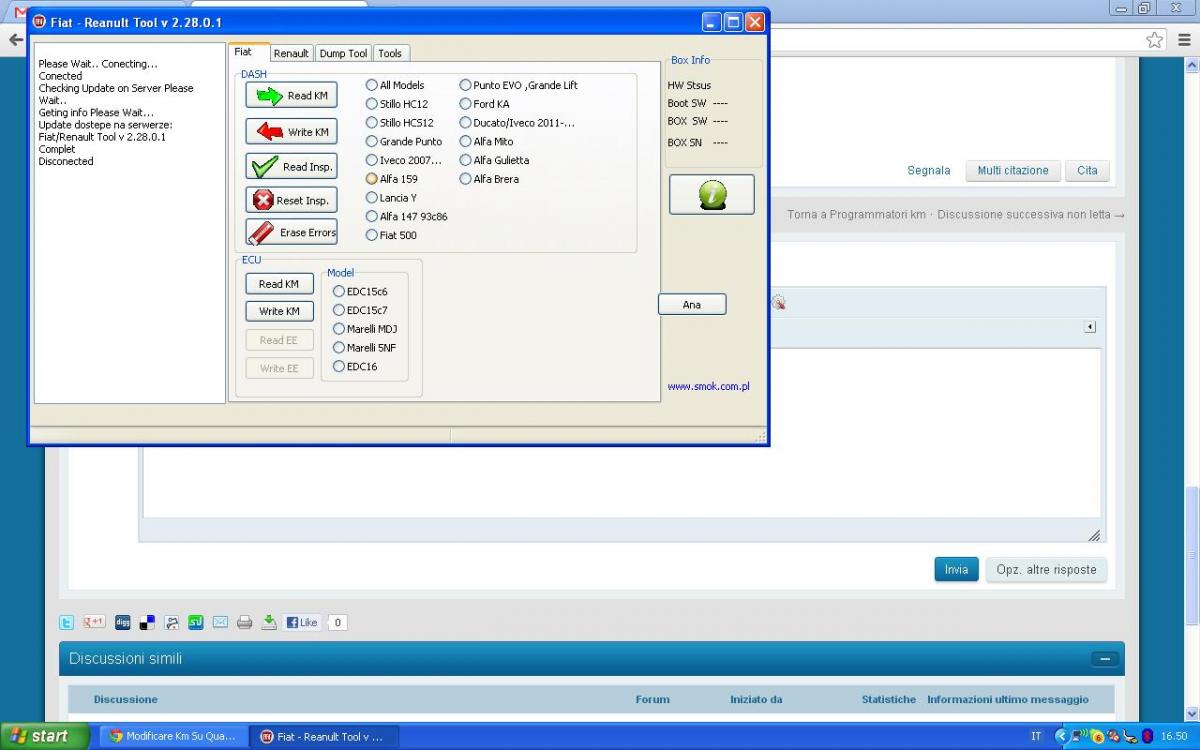1200x750 pixels.
Task: Click the Segnala link
Action: point(929,171)
